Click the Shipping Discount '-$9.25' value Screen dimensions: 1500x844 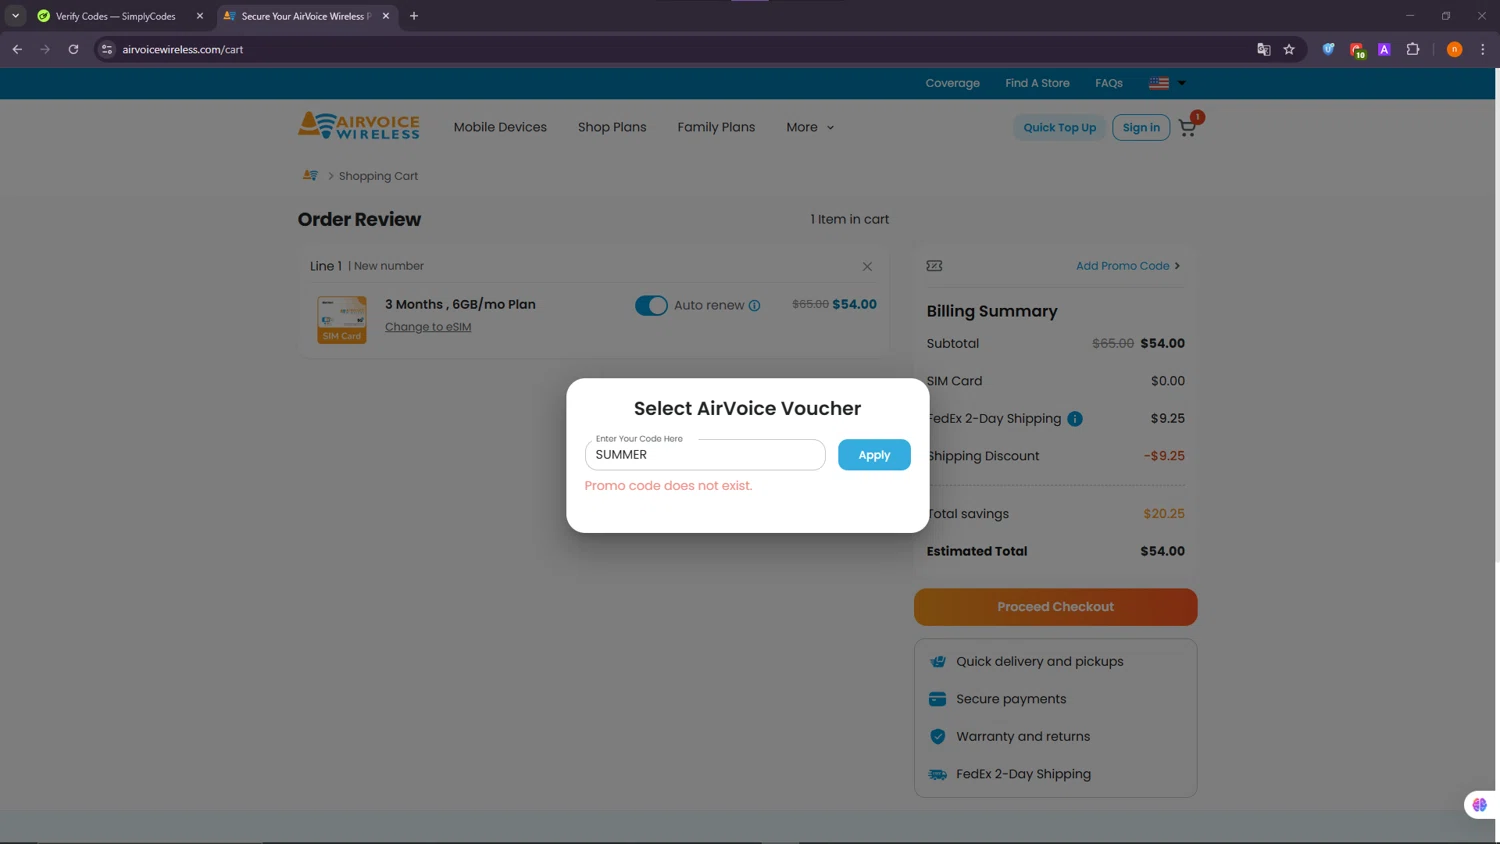(x=1164, y=456)
